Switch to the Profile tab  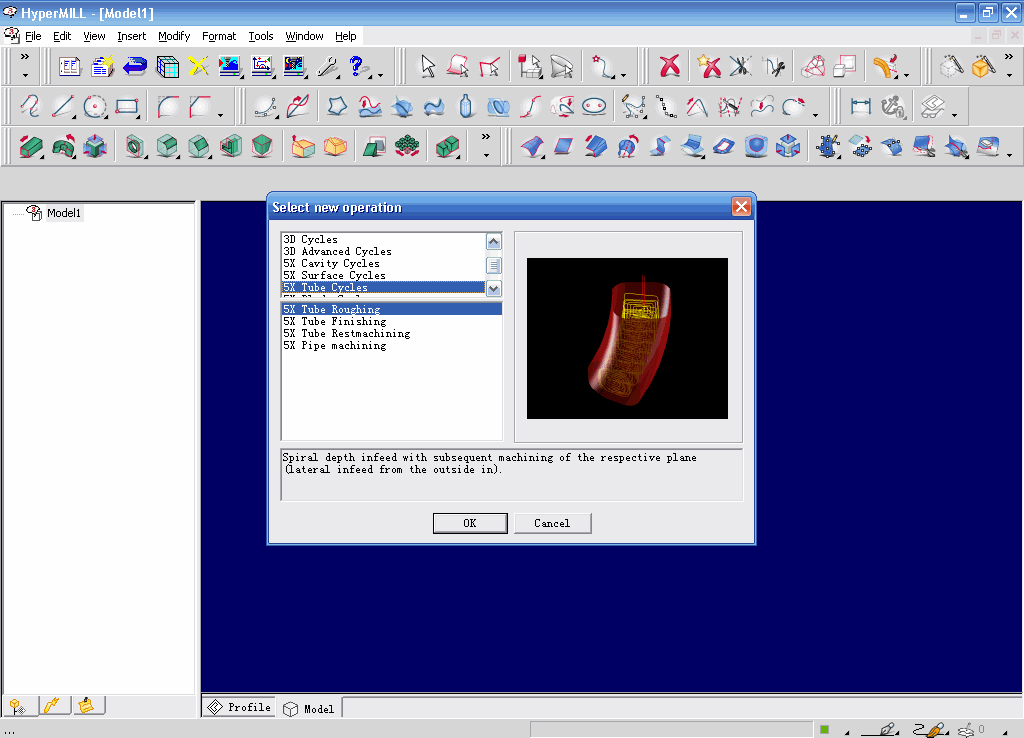click(x=239, y=707)
